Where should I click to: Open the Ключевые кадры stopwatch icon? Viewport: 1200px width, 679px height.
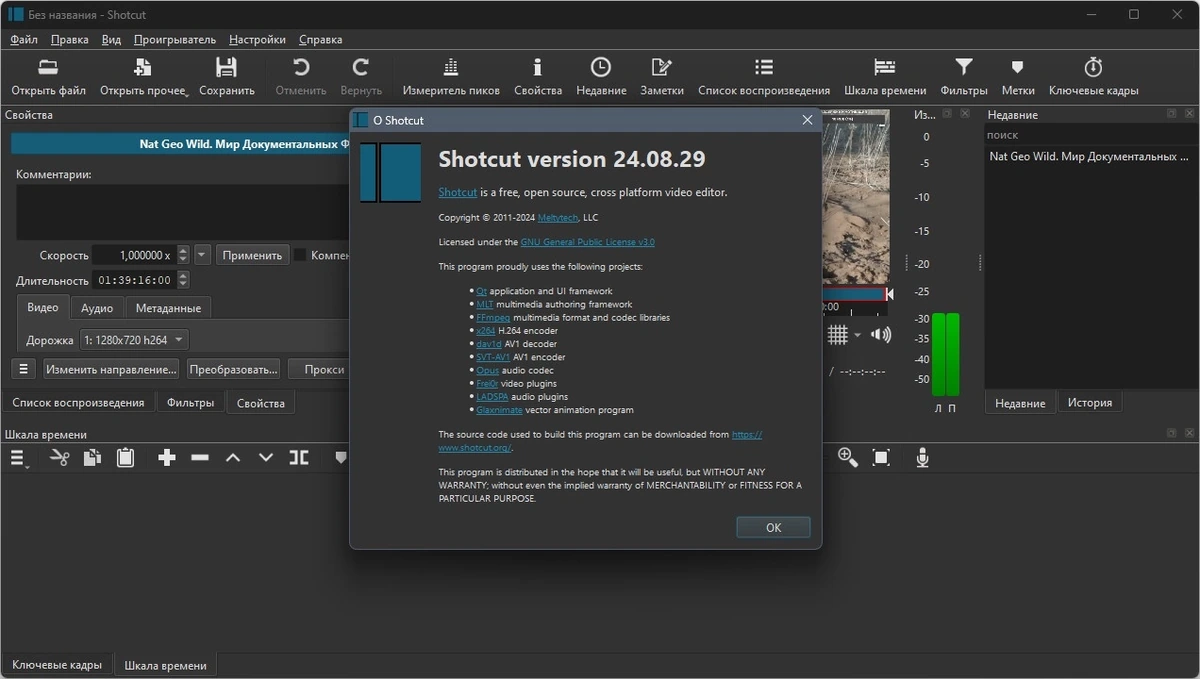pos(1093,68)
